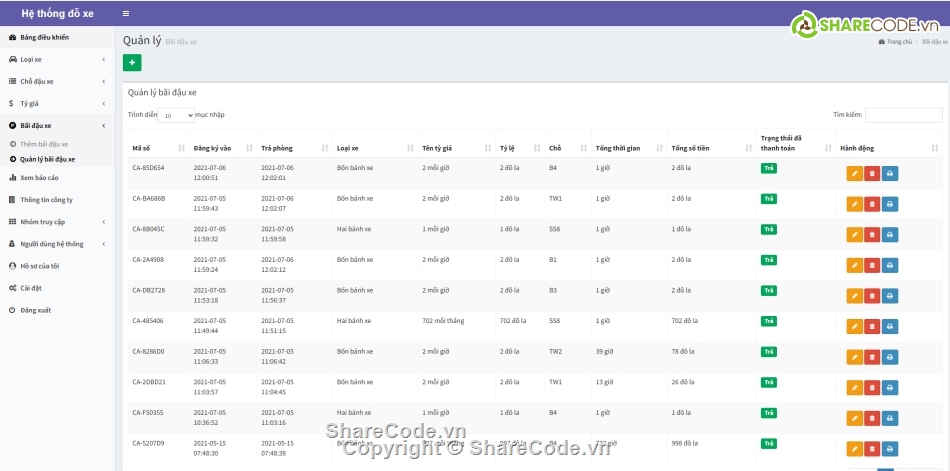Collapse the Bãi đậu xe sidebar menu
The image size is (950, 471).
pyautogui.click(x=57, y=125)
